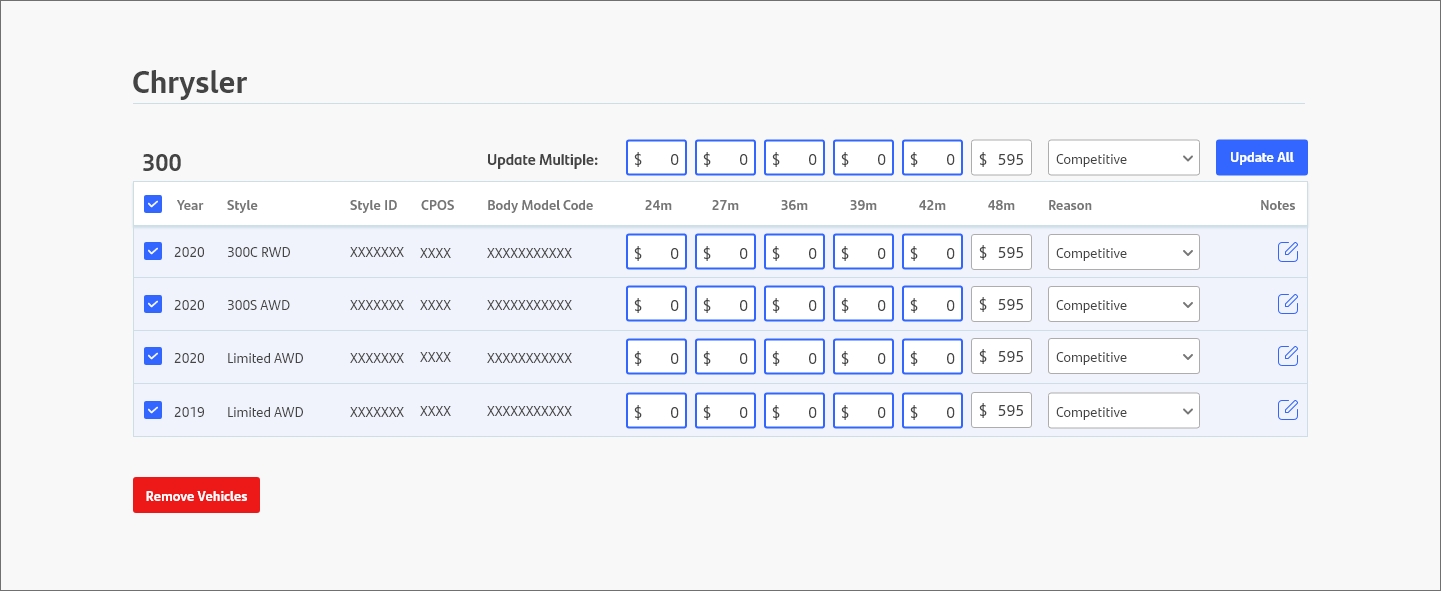Click the Update All button

point(1262,158)
